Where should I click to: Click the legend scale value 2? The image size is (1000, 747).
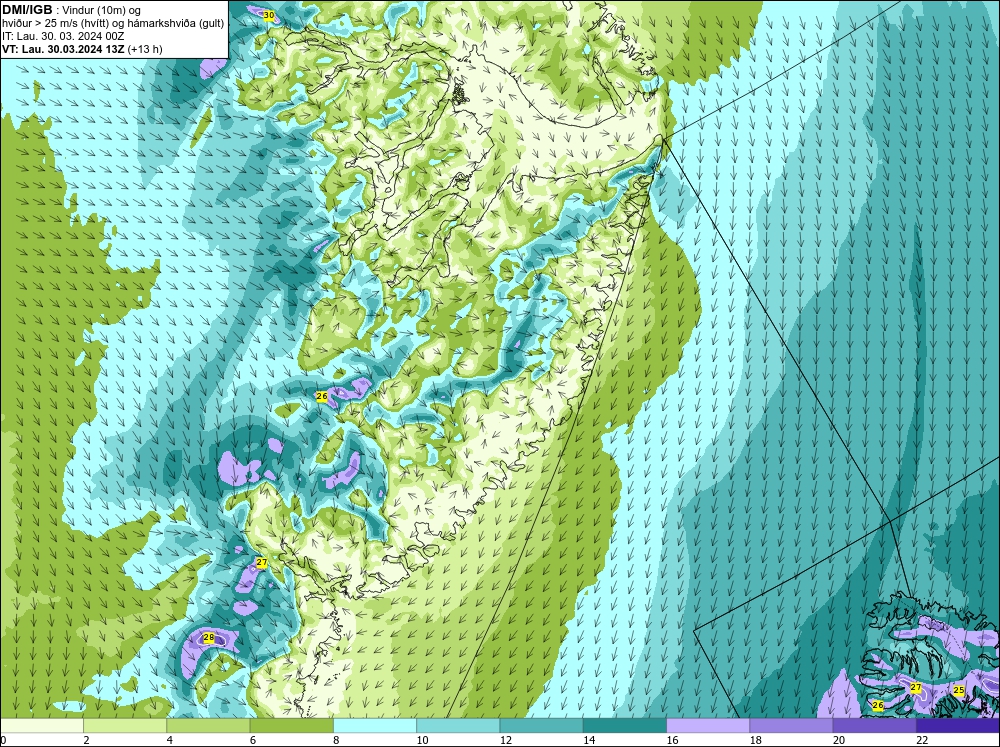pos(86,739)
